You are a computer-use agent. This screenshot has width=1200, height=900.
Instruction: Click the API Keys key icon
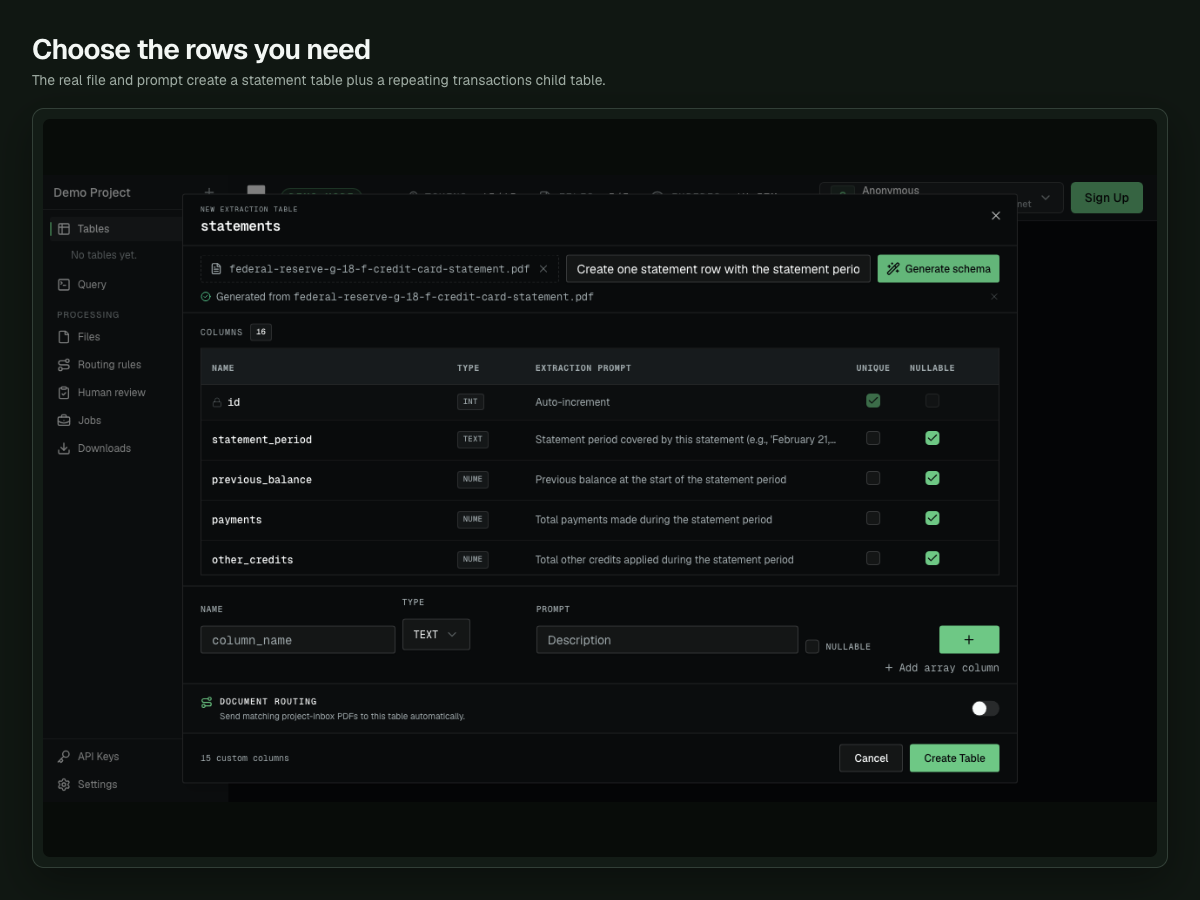64,757
